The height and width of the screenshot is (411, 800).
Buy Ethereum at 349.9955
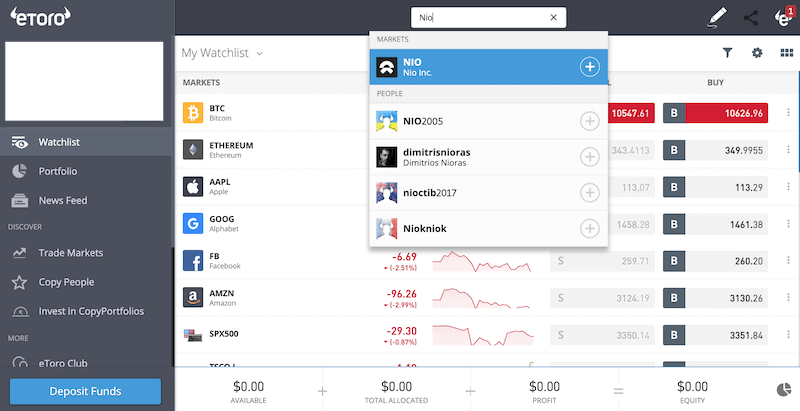[715, 150]
